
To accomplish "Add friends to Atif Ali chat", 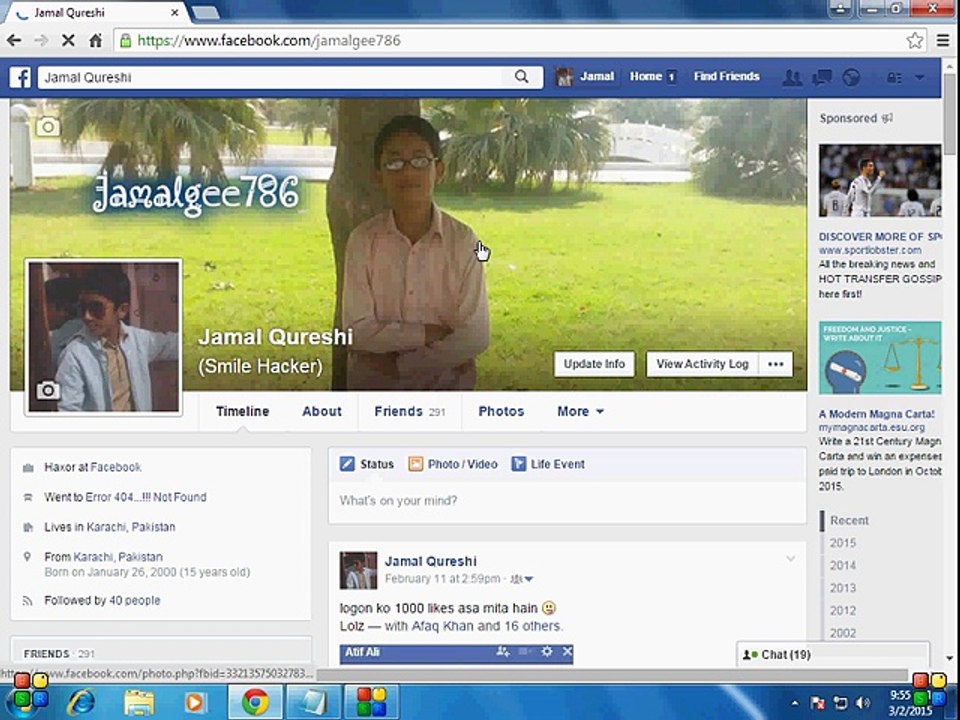I will tap(503, 652).
